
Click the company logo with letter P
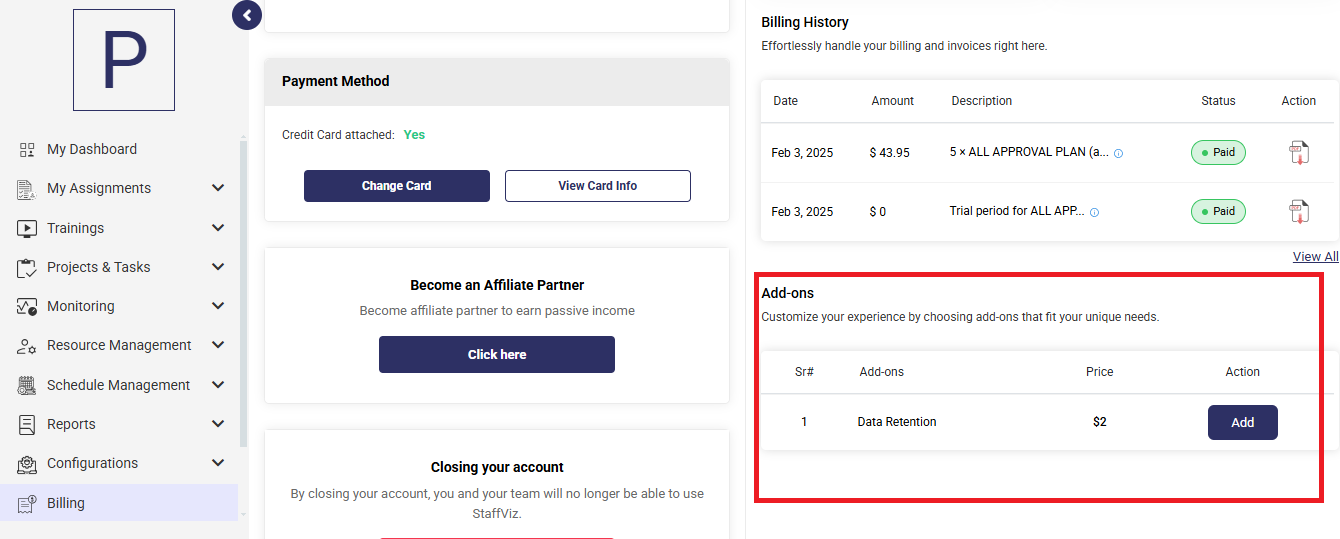click(124, 60)
